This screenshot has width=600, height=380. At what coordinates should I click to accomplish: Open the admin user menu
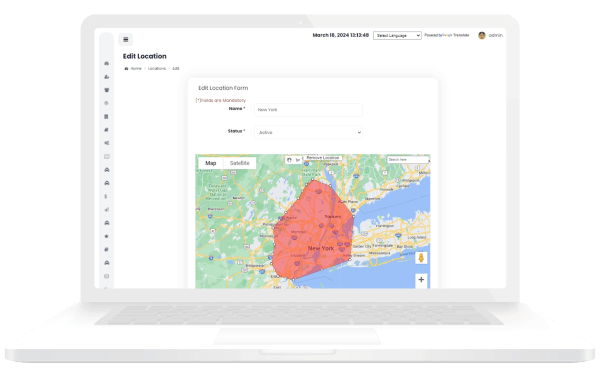496,35
